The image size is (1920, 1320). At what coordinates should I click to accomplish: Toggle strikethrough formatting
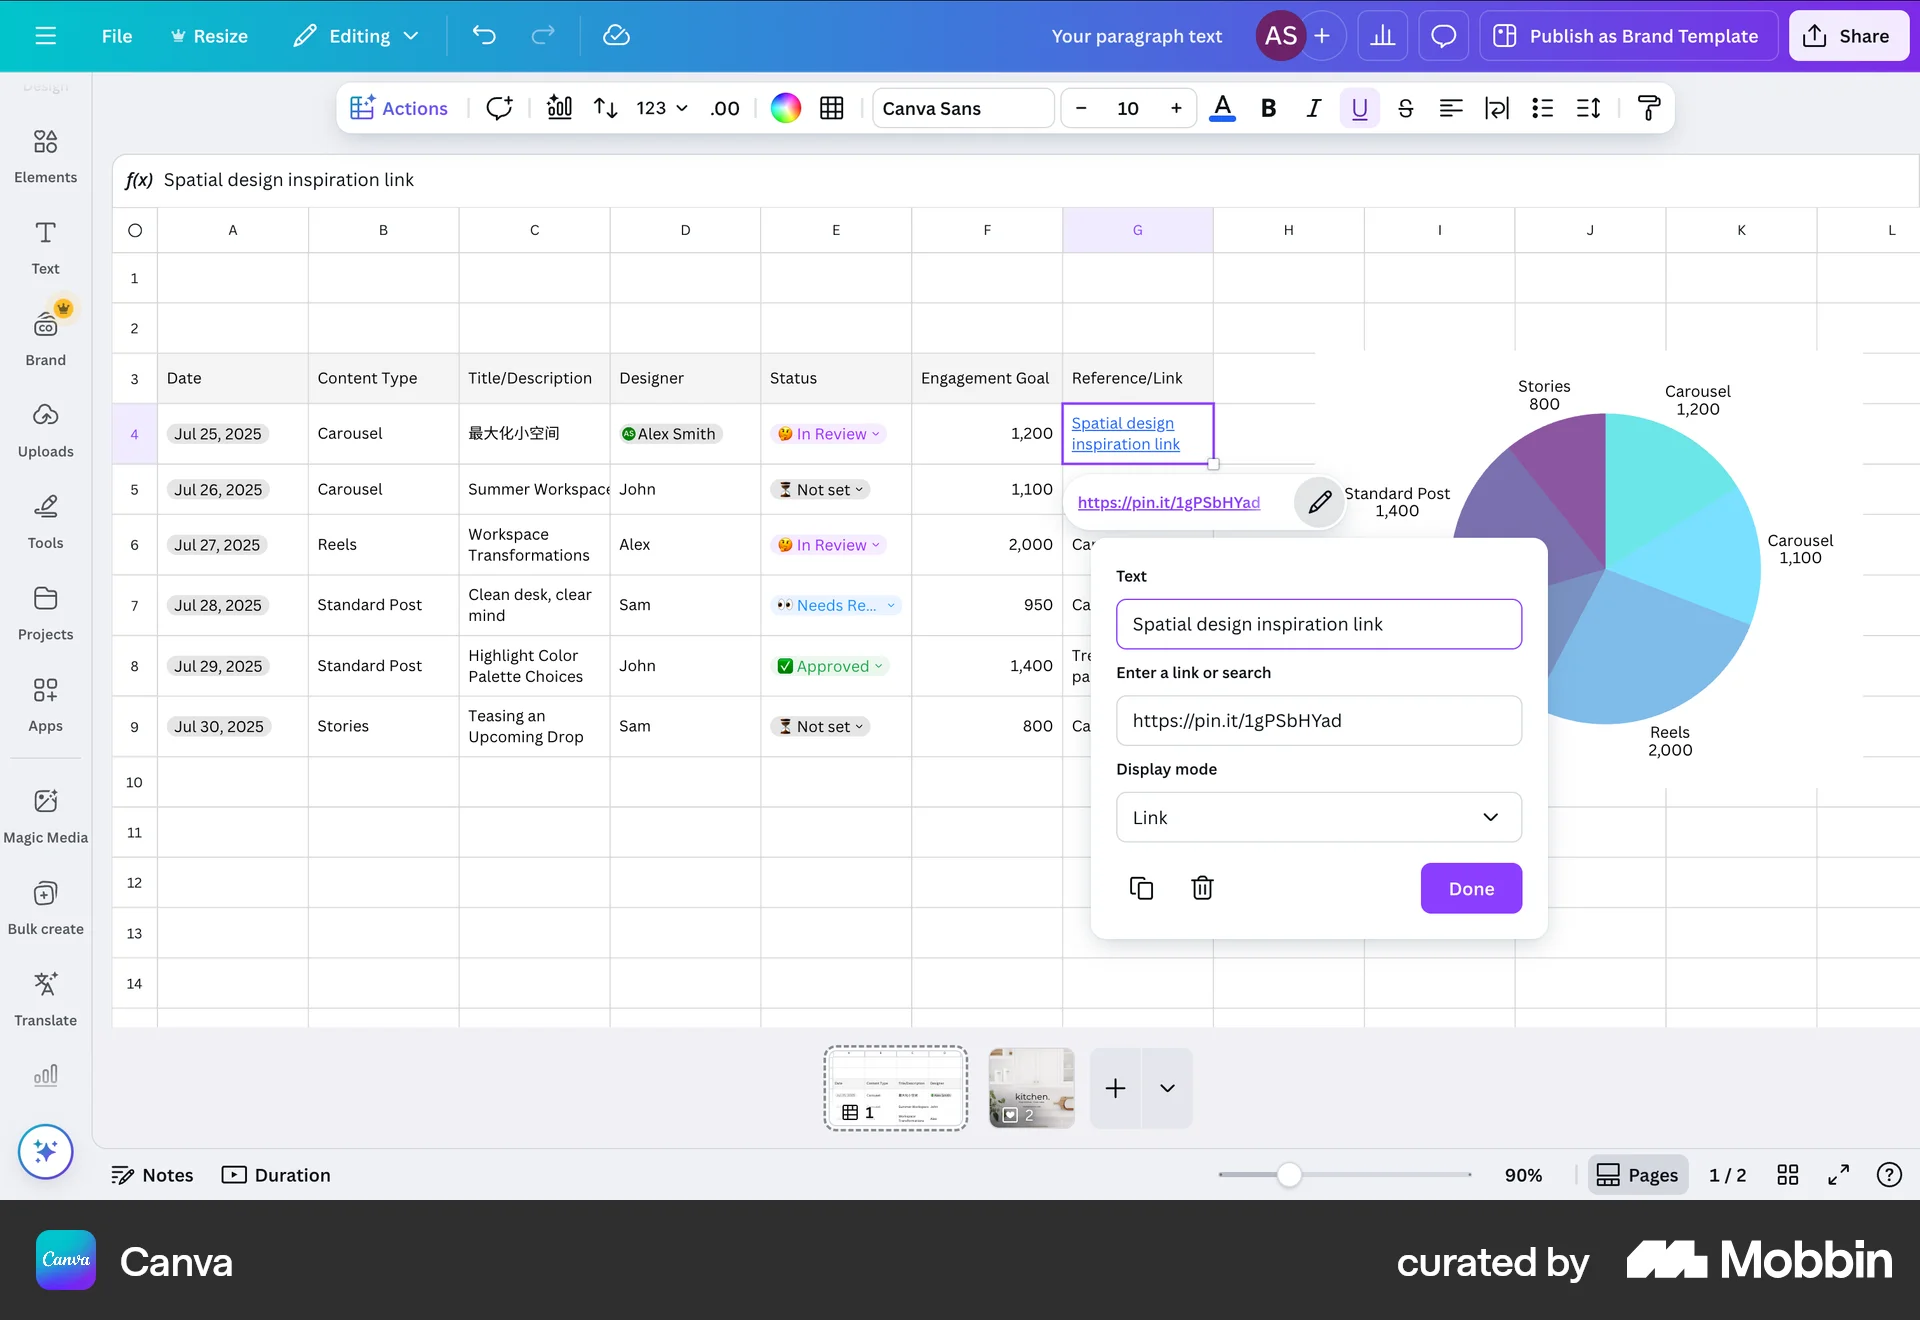tap(1405, 108)
